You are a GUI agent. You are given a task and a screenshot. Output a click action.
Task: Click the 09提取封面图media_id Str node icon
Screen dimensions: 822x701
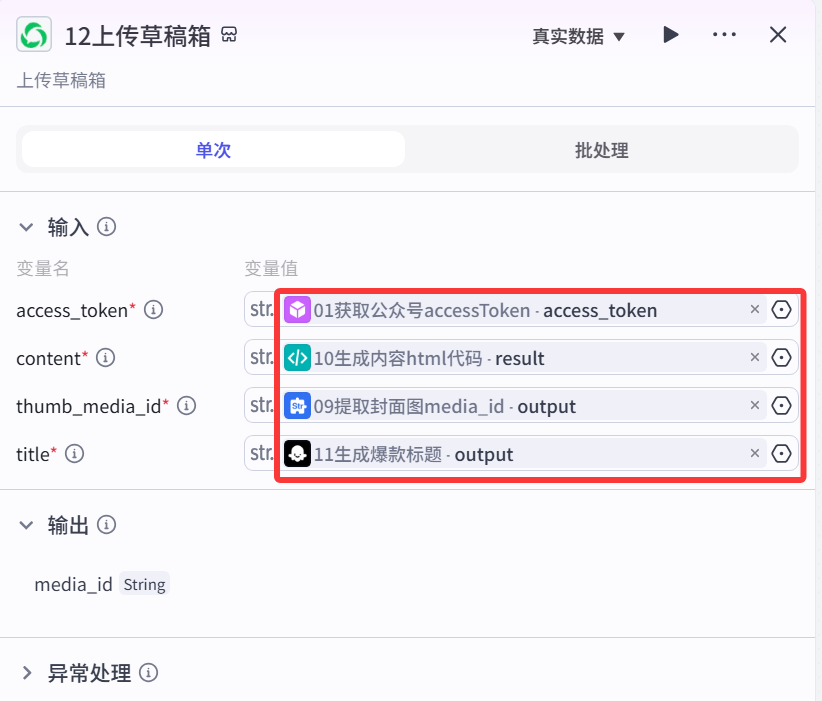pyautogui.click(x=297, y=406)
